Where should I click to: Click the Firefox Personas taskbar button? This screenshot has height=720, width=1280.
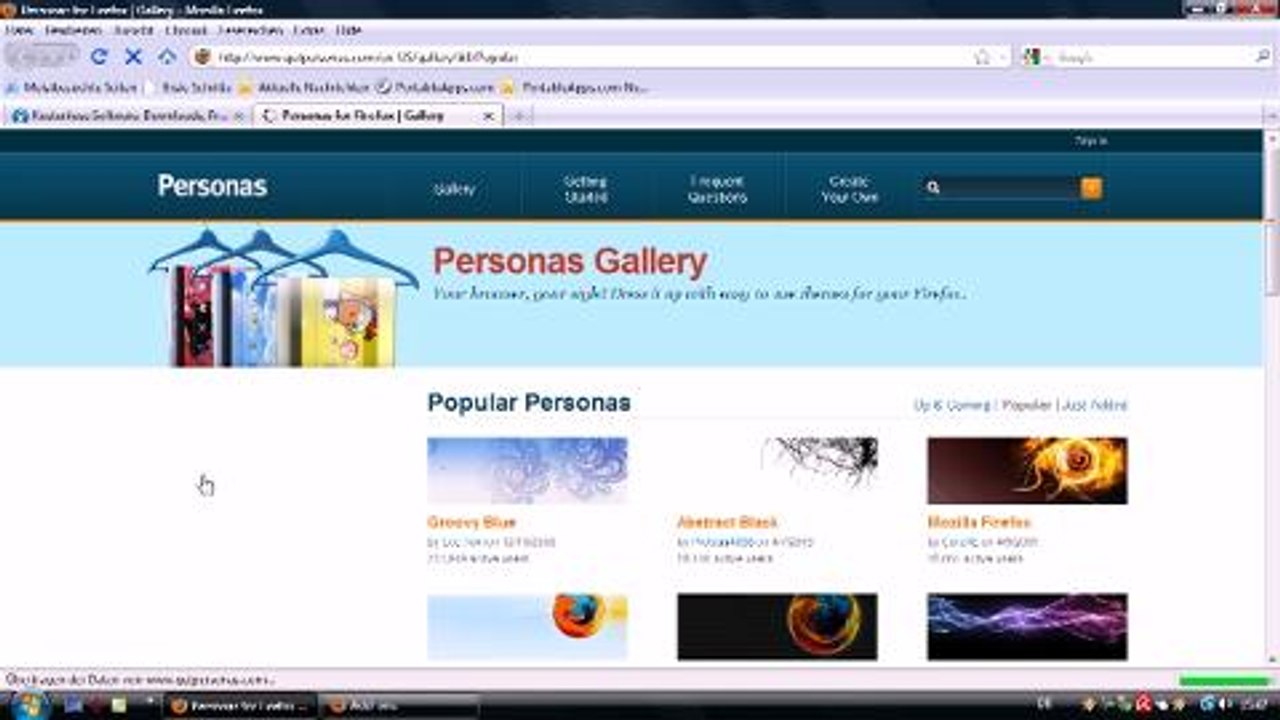(241, 705)
